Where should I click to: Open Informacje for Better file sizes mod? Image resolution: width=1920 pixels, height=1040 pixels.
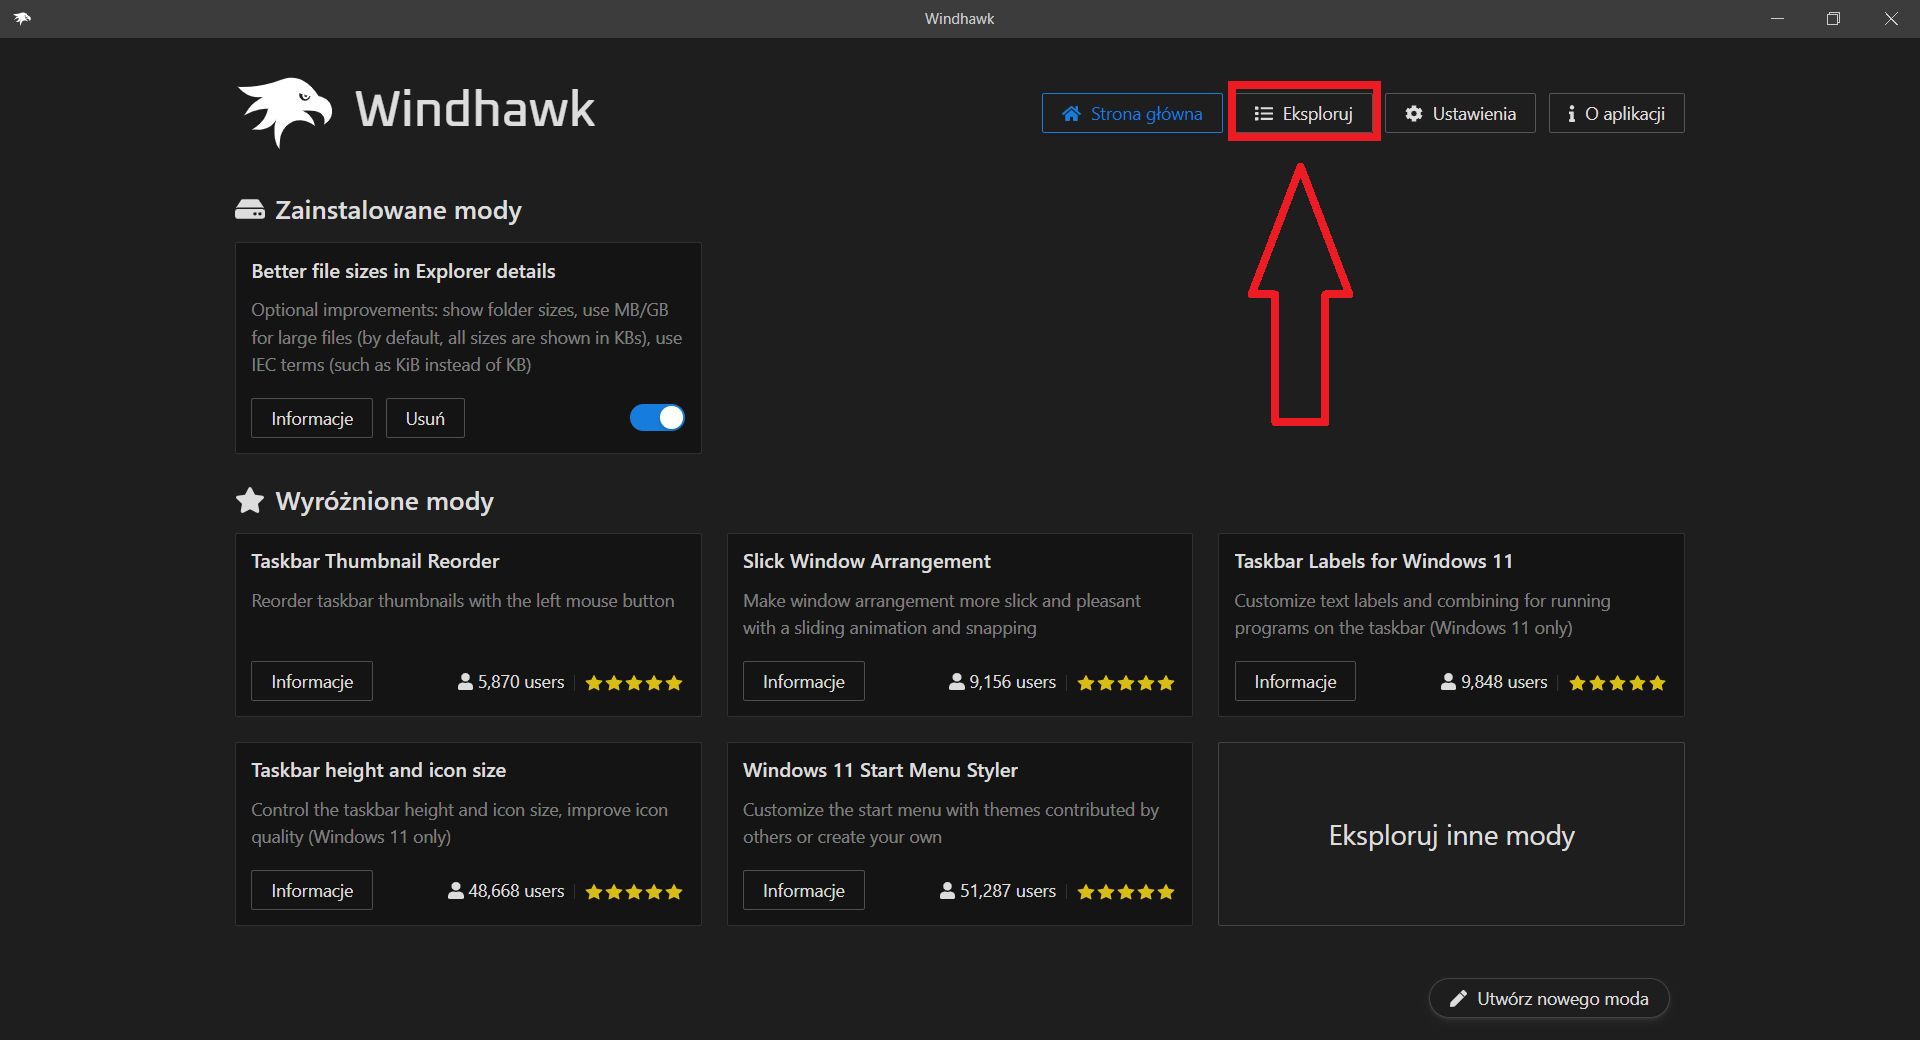pos(312,419)
